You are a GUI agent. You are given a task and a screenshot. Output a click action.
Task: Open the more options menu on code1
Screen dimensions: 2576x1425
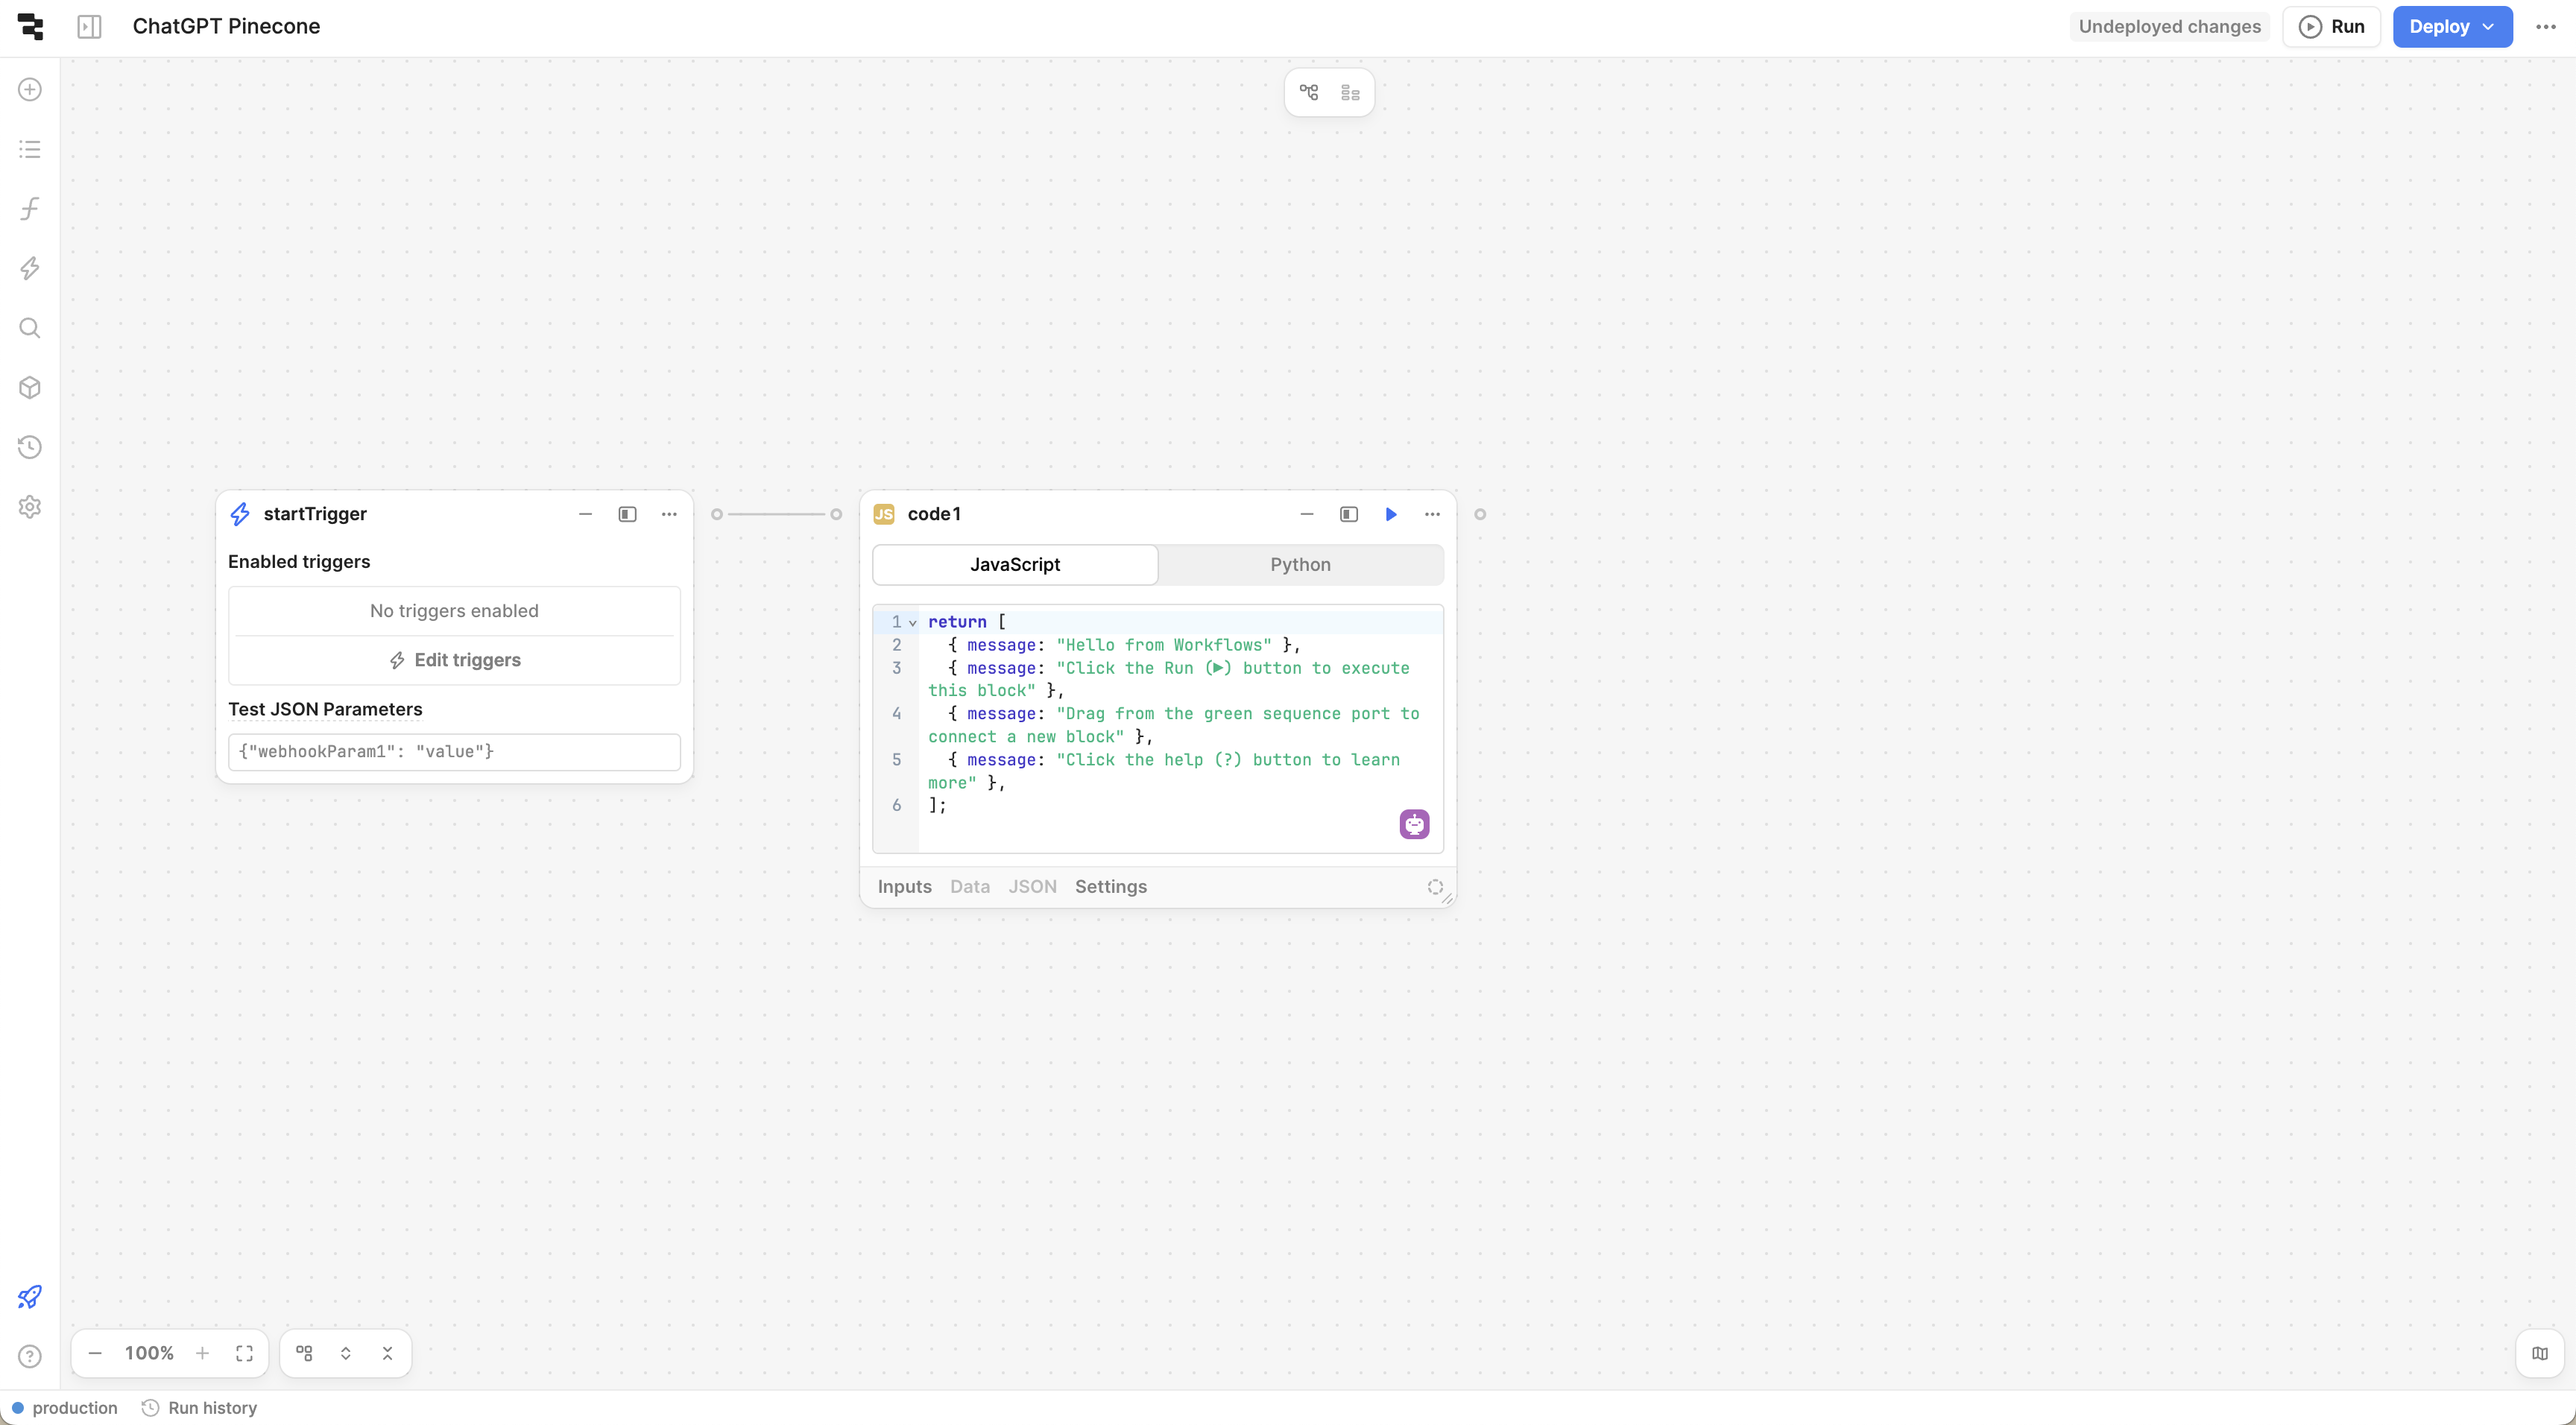(x=1432, y=514)
